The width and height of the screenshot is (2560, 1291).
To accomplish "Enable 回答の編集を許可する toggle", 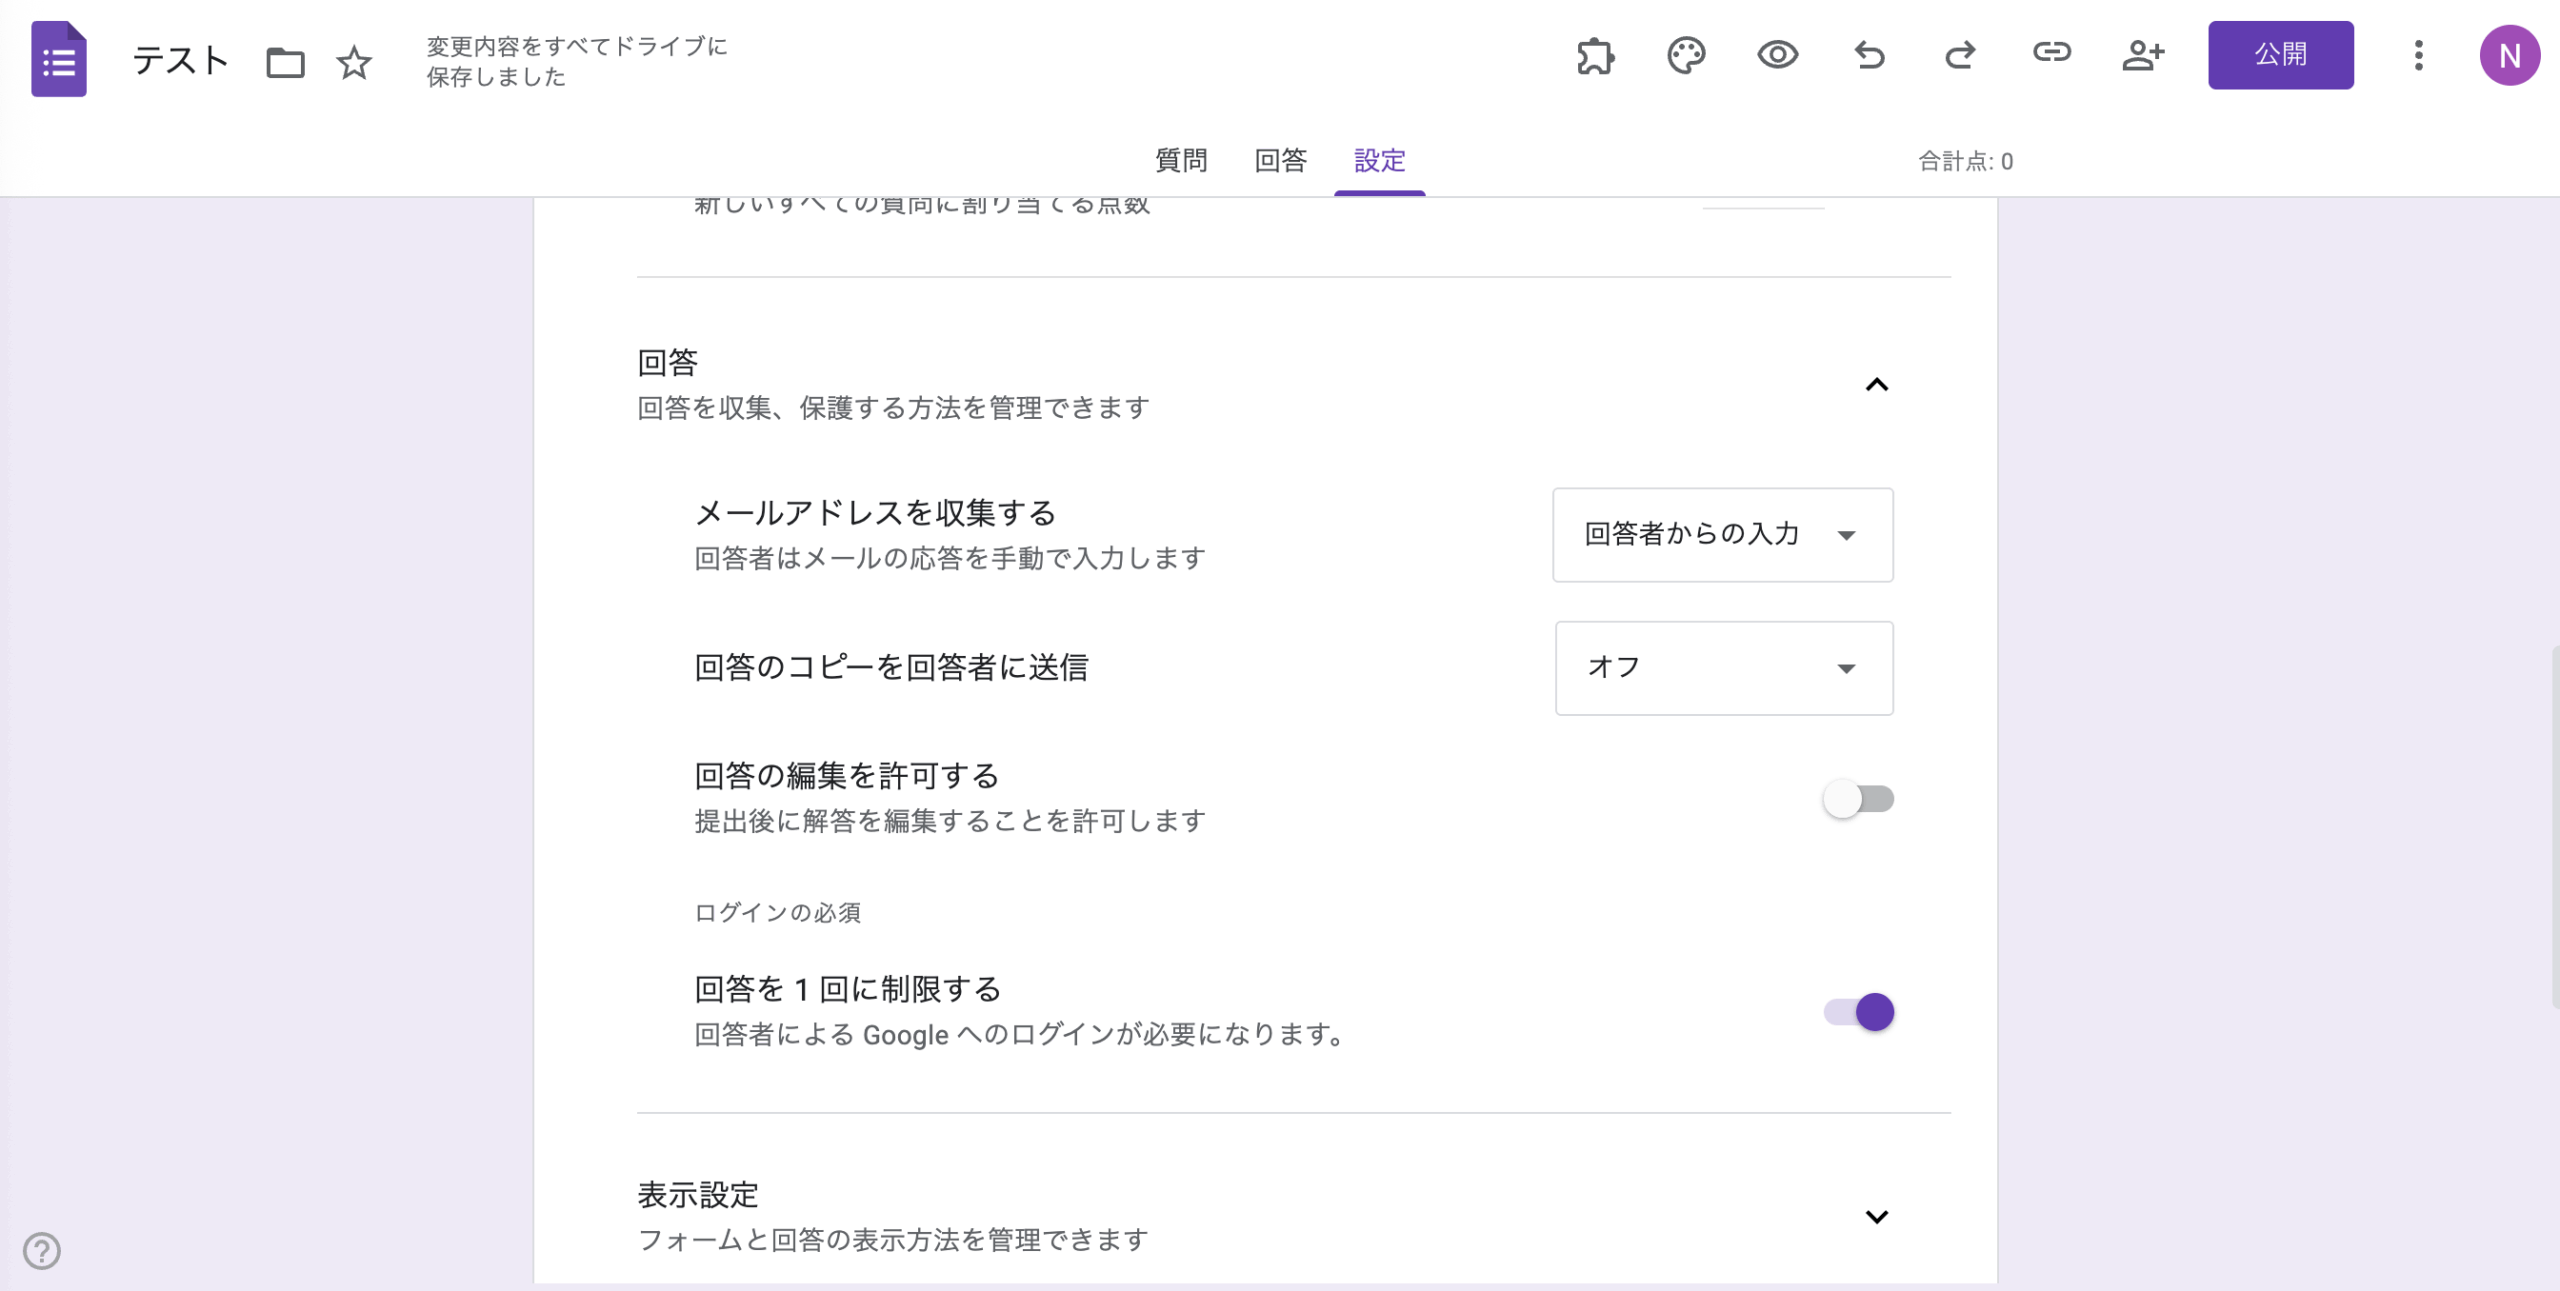I will click(1857, 799).
